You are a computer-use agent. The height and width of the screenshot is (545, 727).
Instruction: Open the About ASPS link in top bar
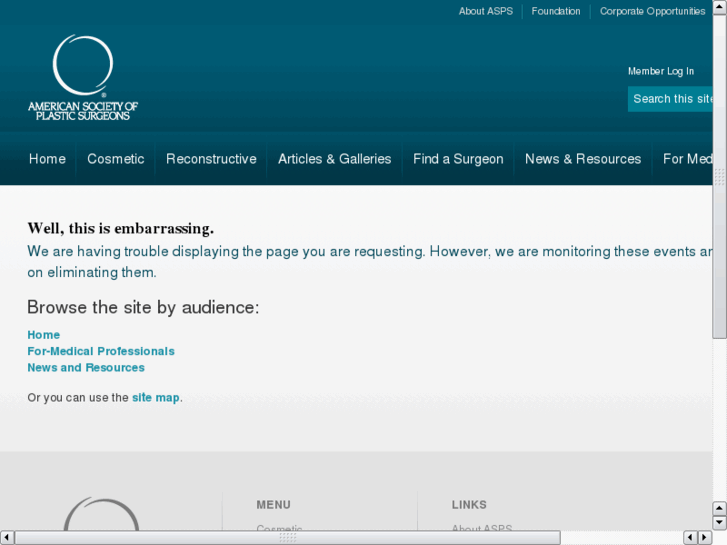click(485, 11)
